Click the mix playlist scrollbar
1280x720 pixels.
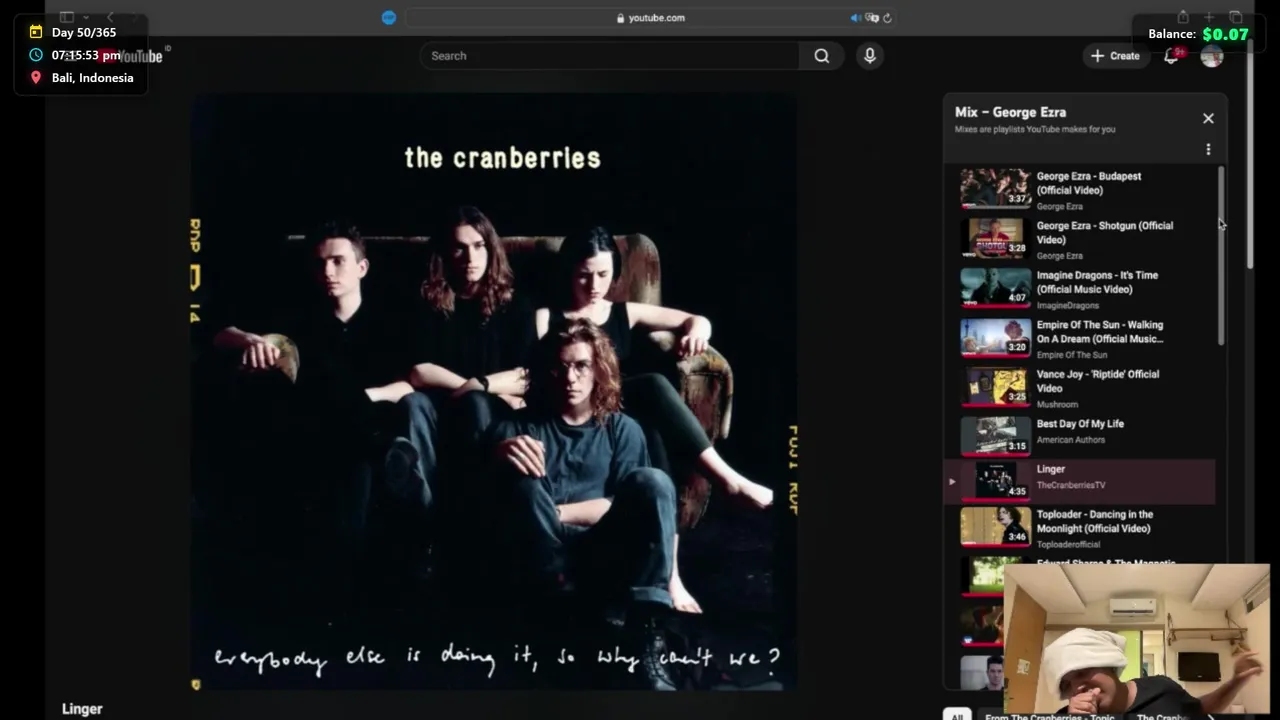(x=1221, y=256)
